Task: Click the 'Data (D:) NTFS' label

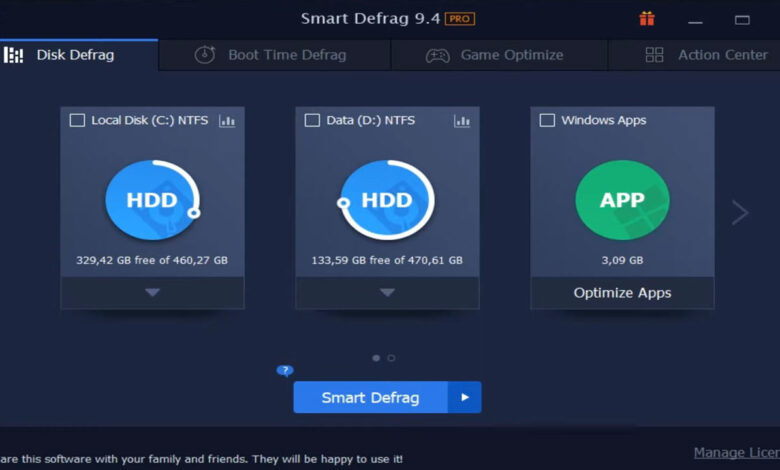Action: point(371,120)
